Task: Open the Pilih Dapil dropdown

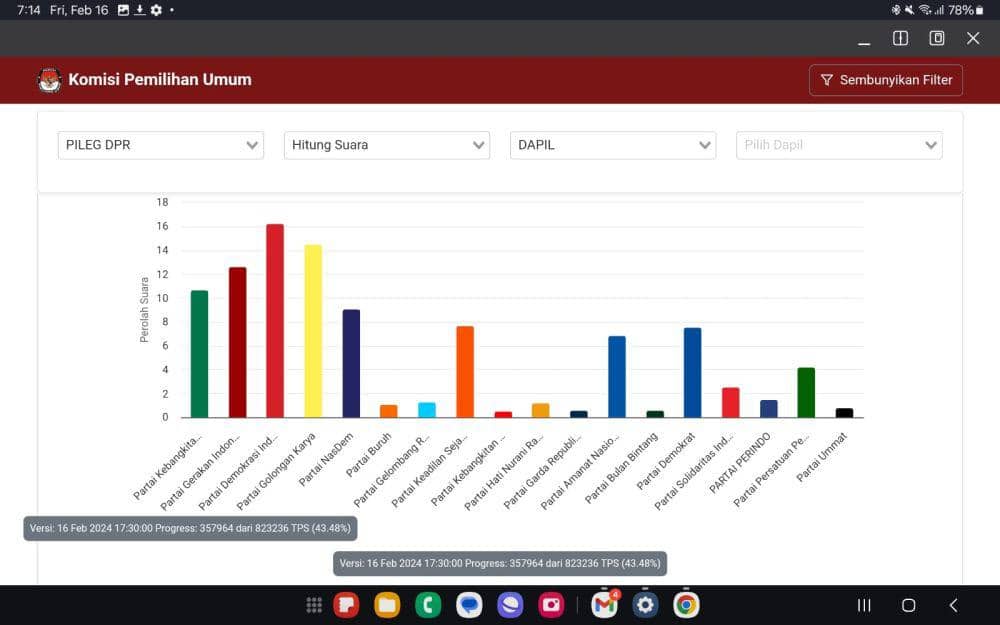Action: tap(839, 145)
